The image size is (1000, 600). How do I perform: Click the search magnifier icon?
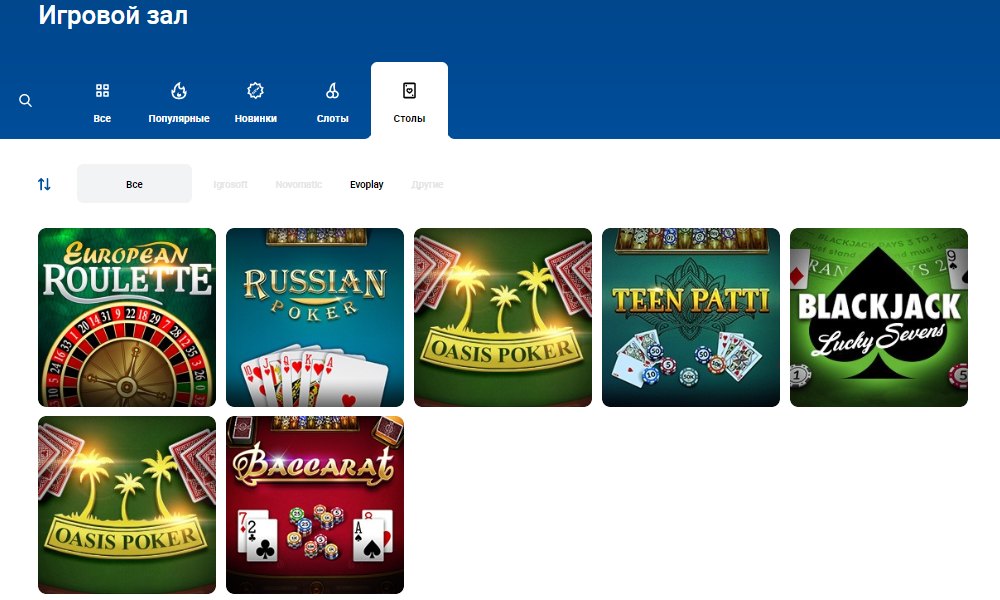click(x=26, y=101)
